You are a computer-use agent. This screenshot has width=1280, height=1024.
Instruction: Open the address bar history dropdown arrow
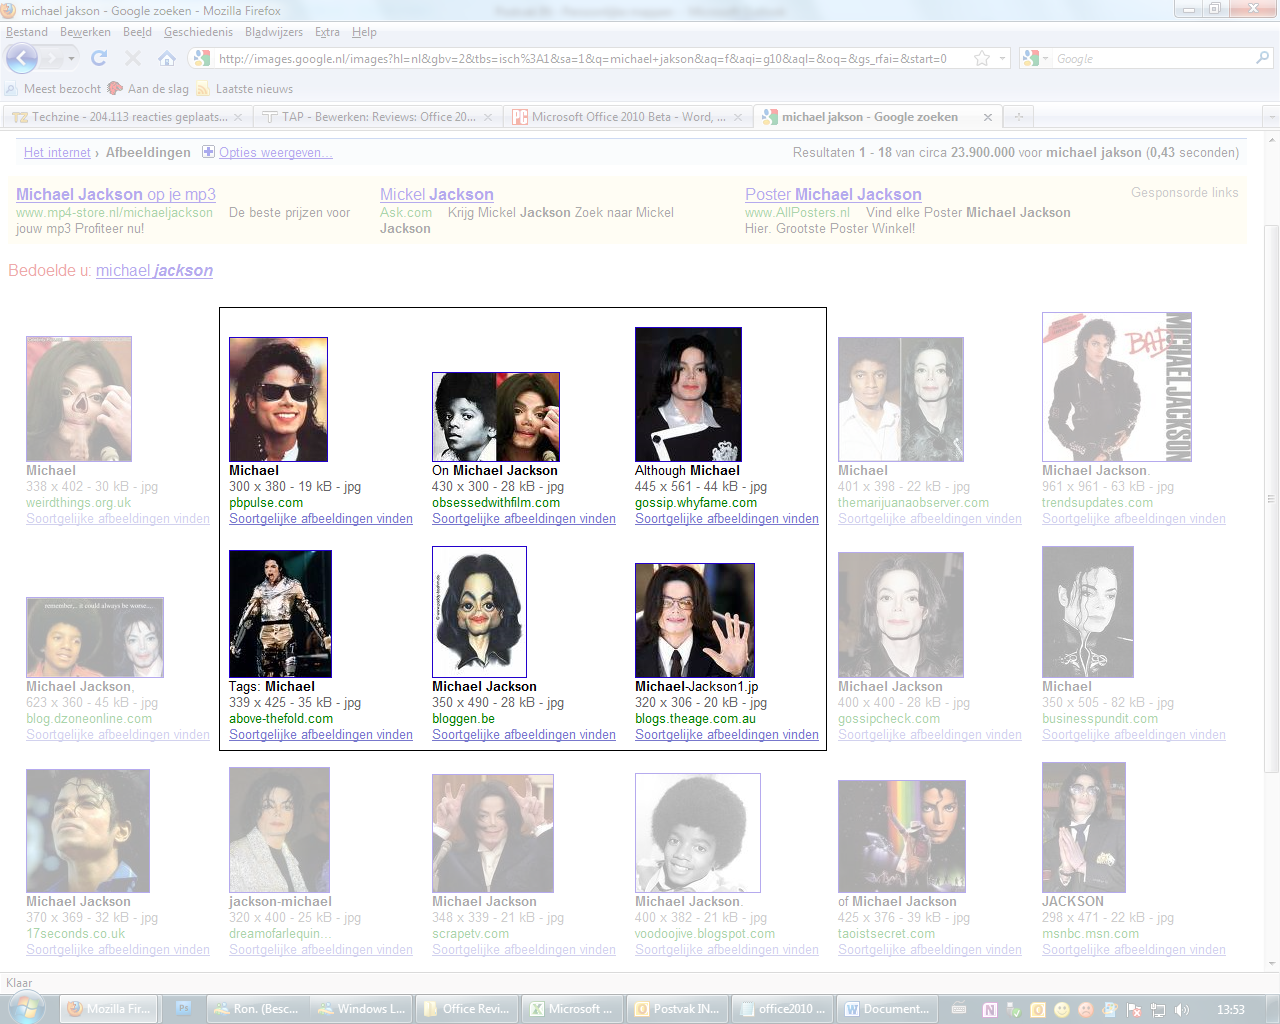(1003, 59)
